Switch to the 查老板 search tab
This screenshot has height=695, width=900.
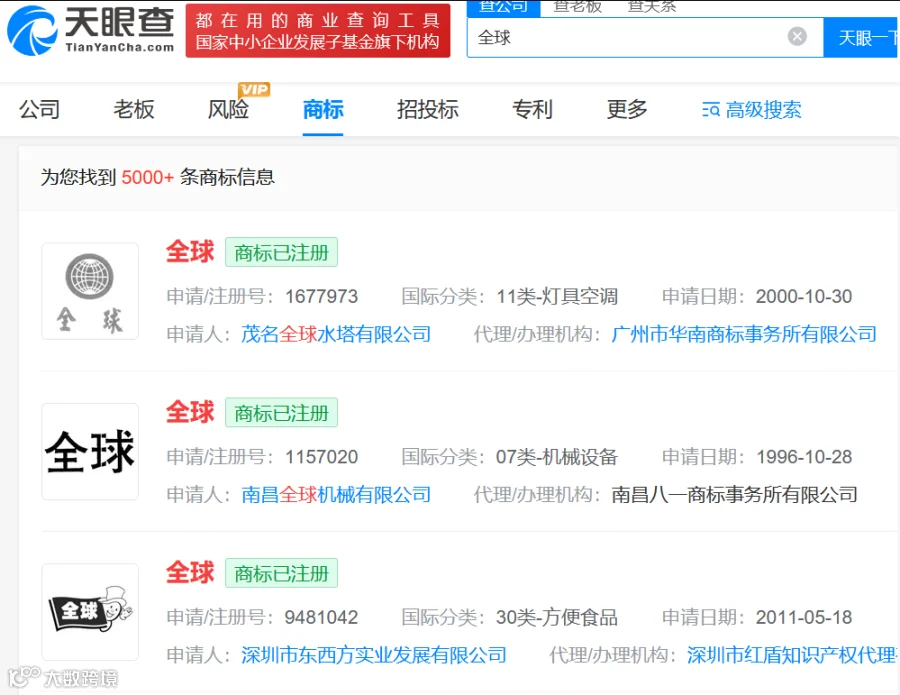pyautogui.click(x=577, y=7)
